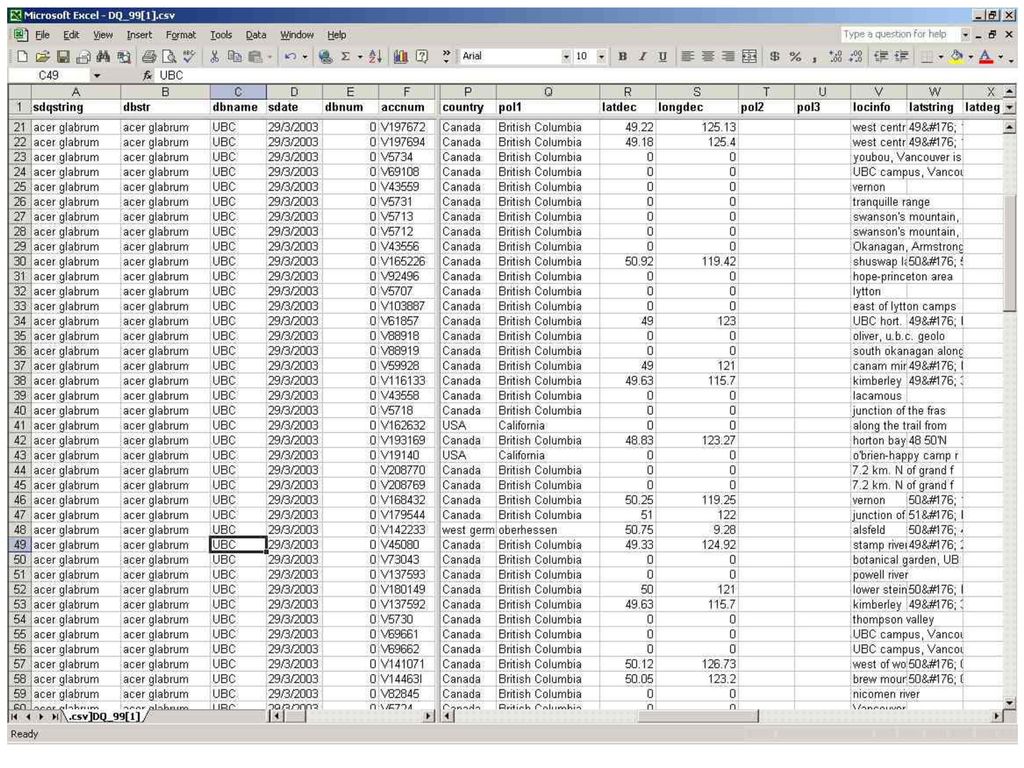This screenshot has height=768, width=1024.
Task: Insert a function with the fx button
Action: point(148,75)
